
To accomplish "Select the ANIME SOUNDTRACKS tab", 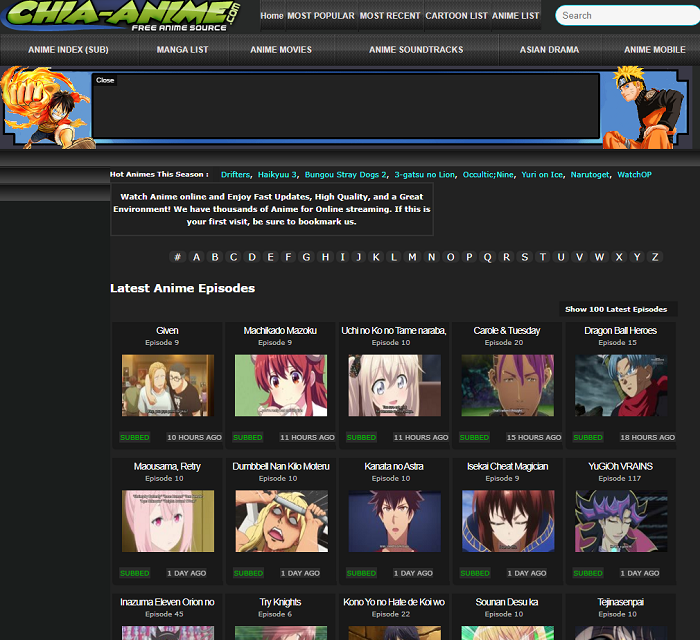I will tap(416, 50).
